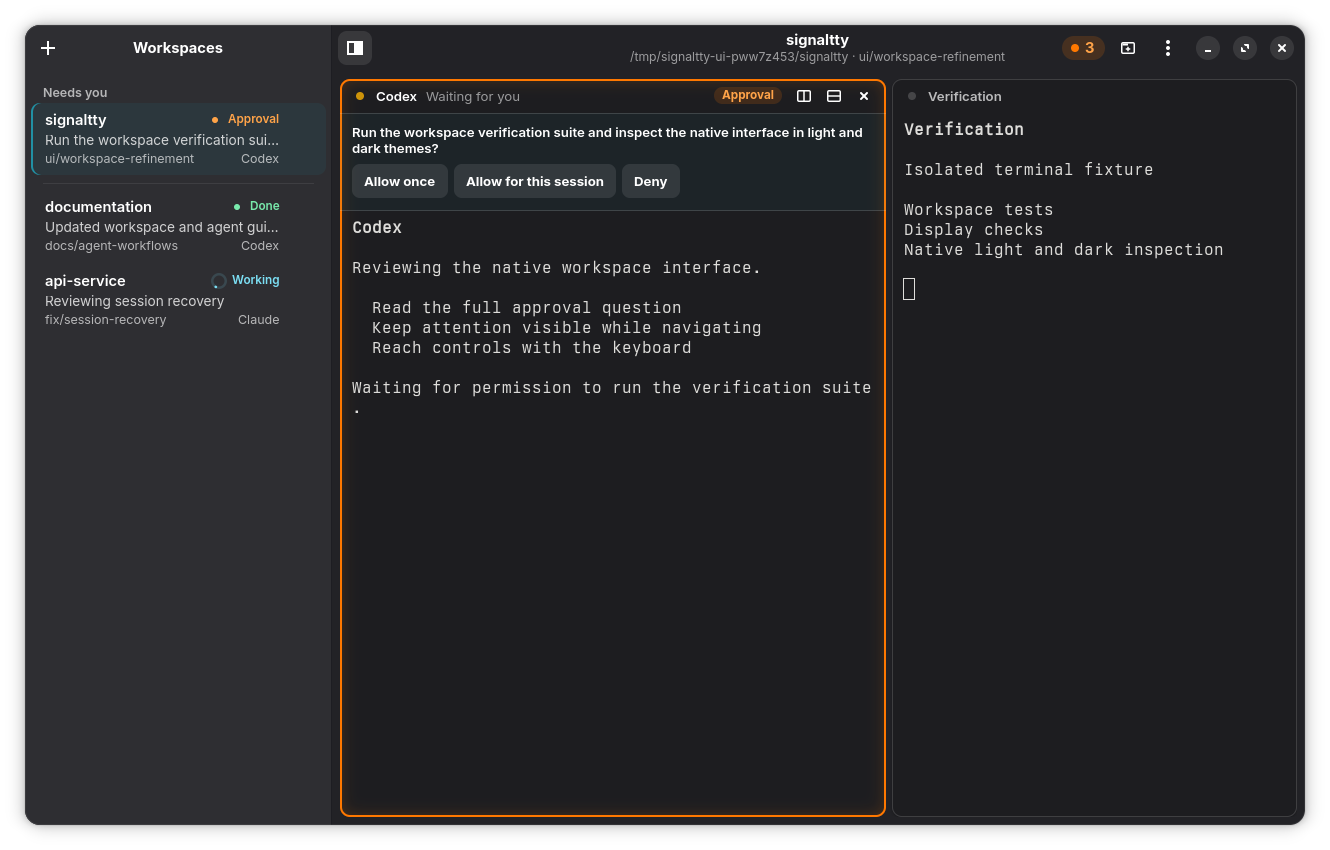Viewport: 1330px width, 850px height.
Task: Click 'Waiting for you' status in Codex header
Action: [473, 96]
